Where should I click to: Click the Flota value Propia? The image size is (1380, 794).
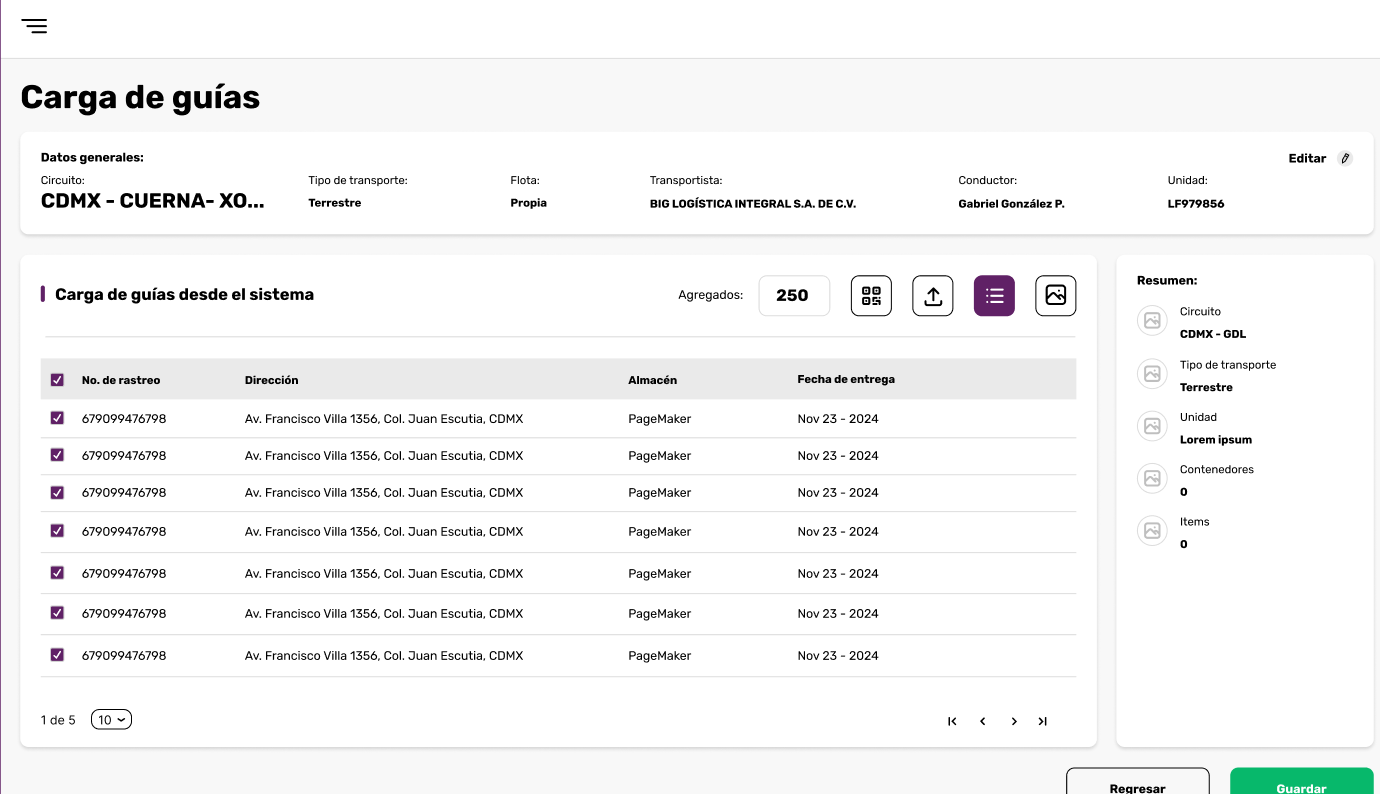click(528, 203)
